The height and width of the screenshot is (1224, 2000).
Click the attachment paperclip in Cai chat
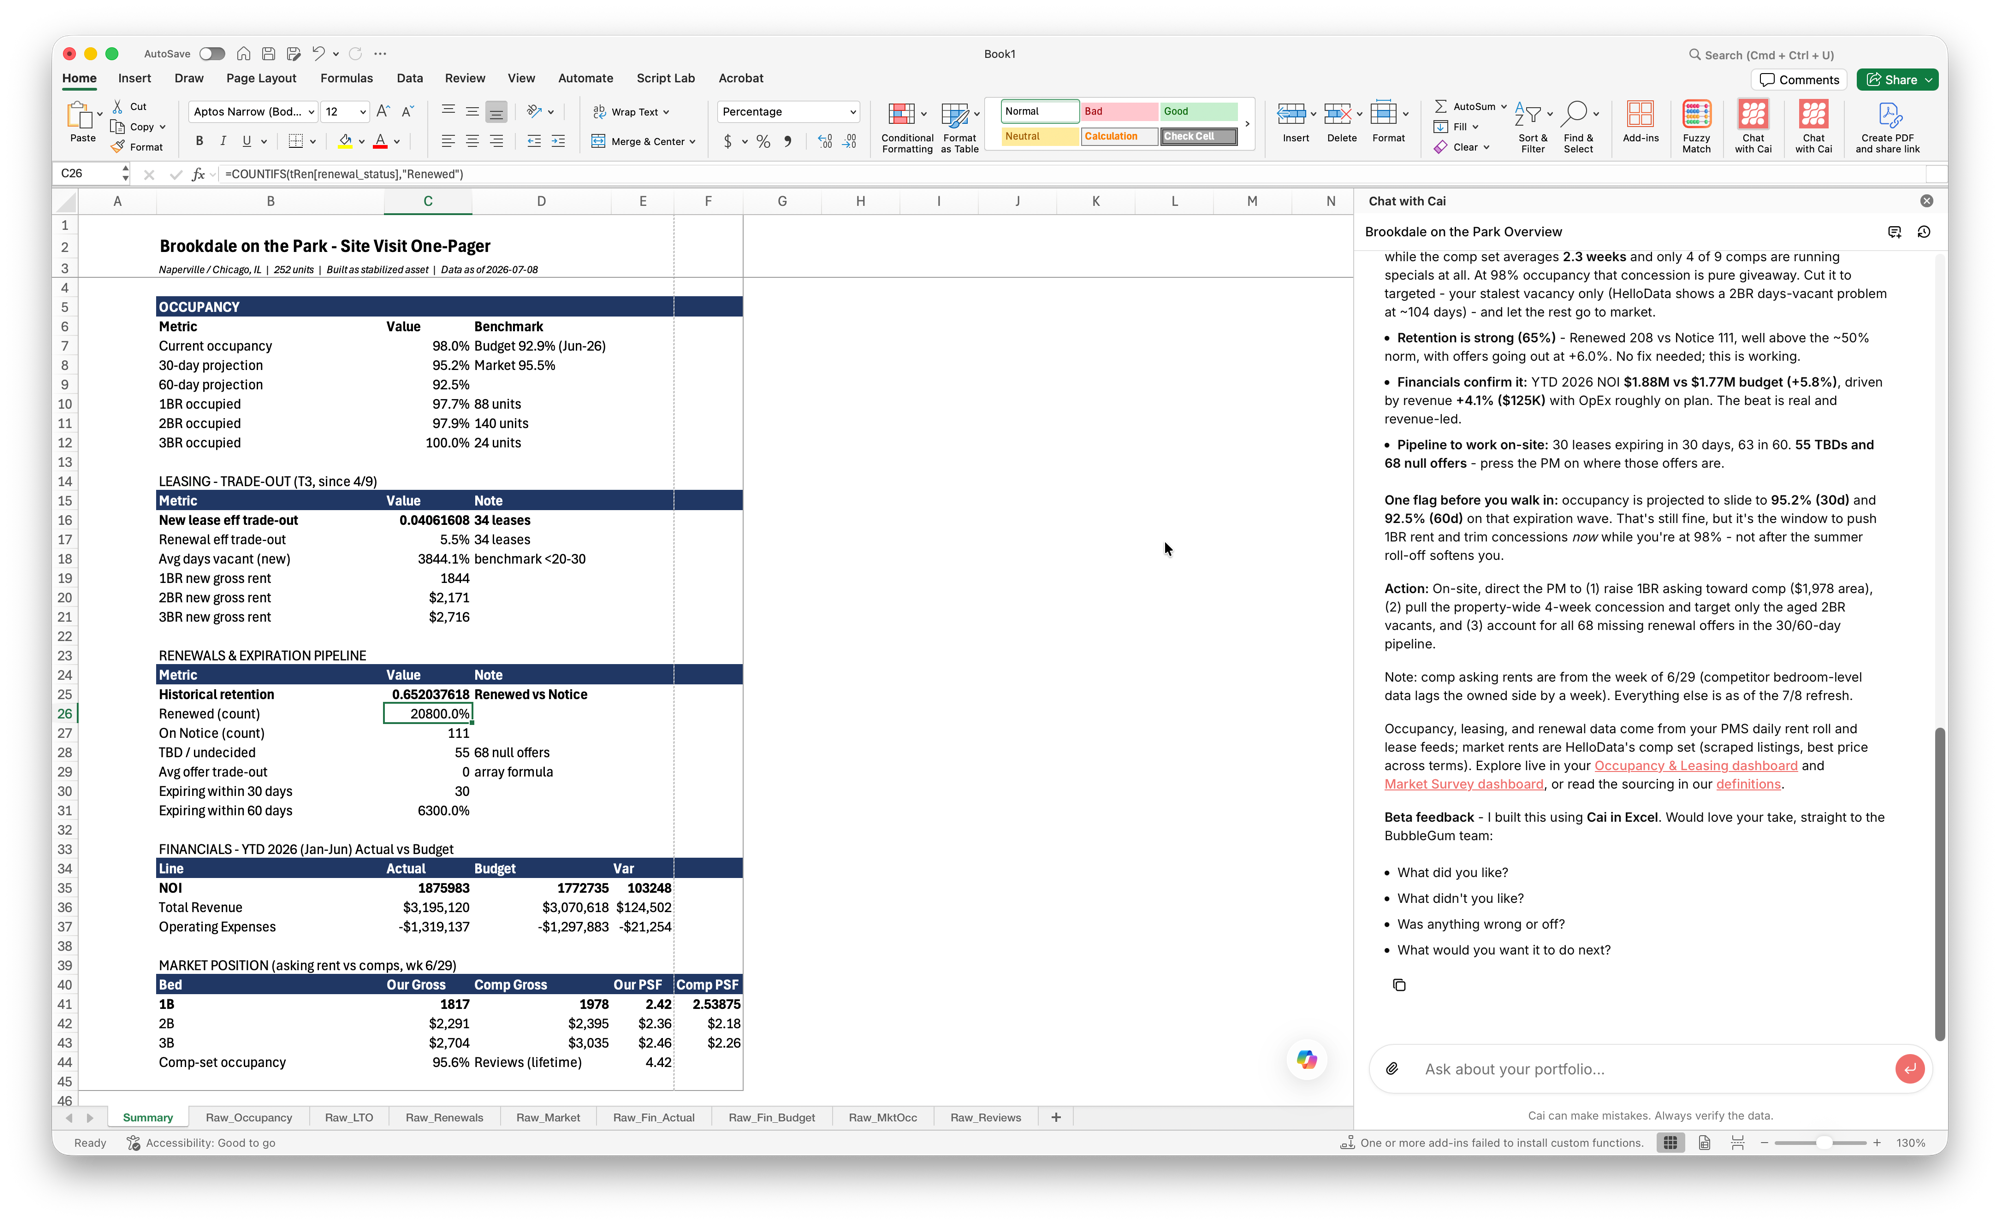(1392, 1069)
